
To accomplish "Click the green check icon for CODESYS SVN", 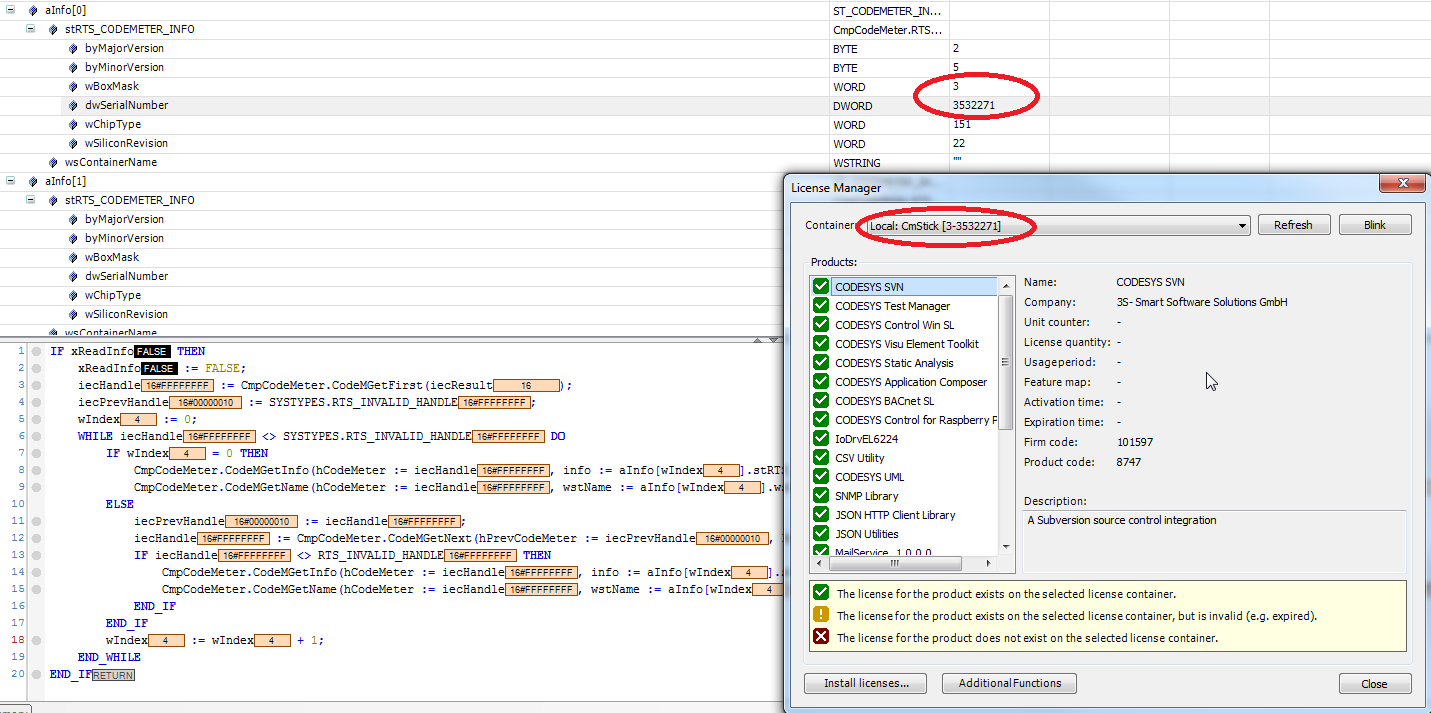I will [x=821, y=287].
